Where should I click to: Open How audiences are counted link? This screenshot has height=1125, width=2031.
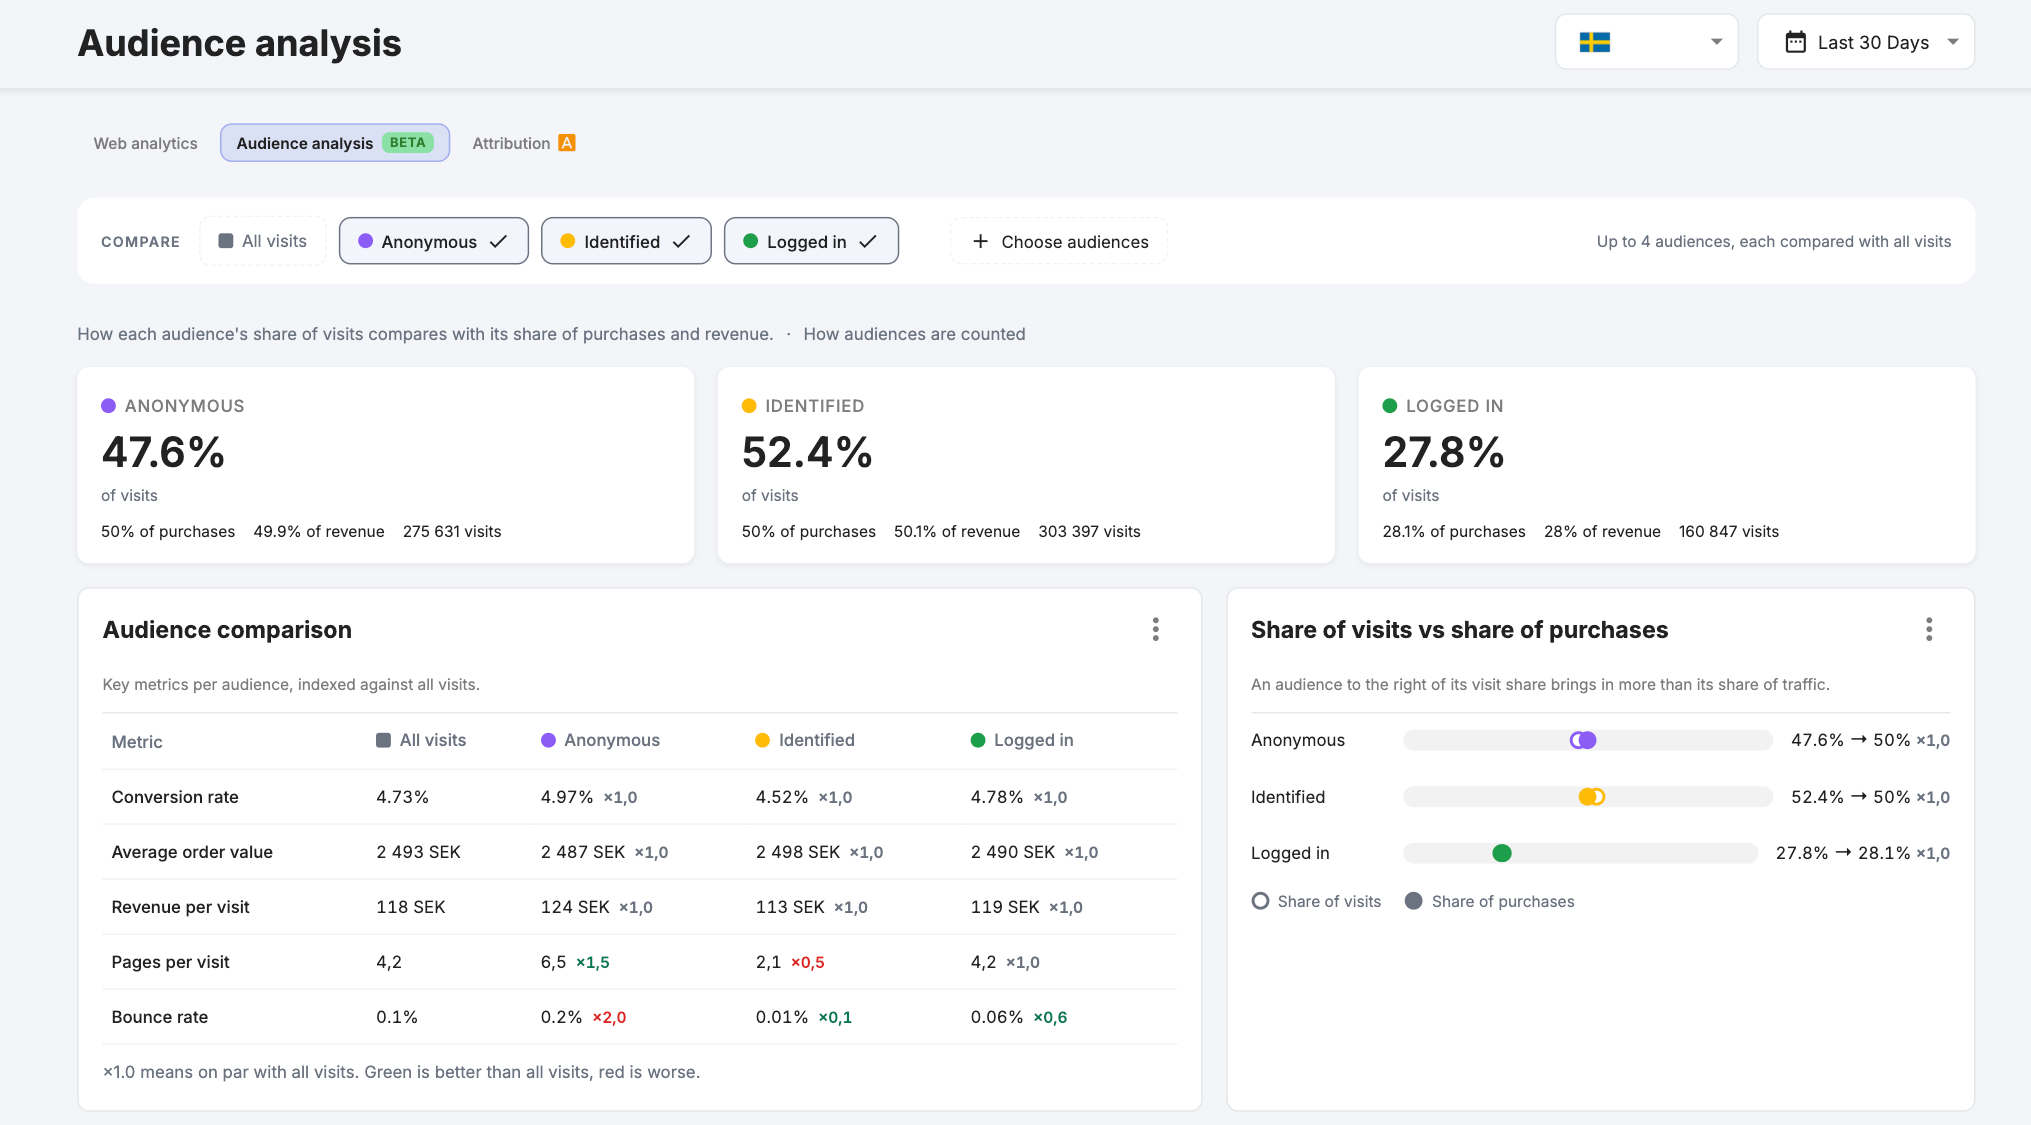tap(914, 334)
